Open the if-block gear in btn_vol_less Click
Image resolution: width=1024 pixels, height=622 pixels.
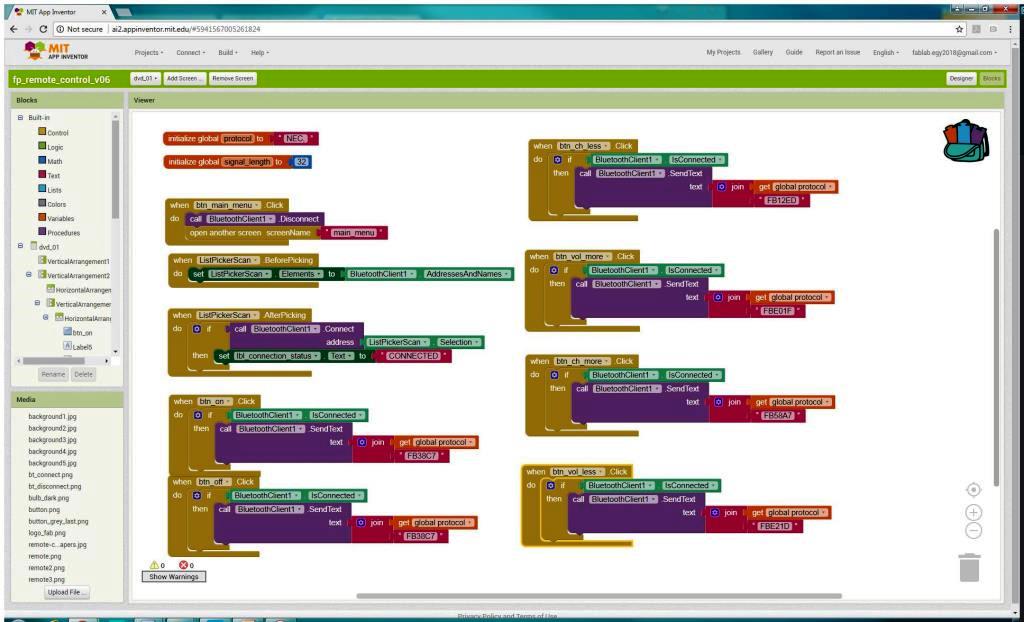pyautogui.click(x=551, y=485)
